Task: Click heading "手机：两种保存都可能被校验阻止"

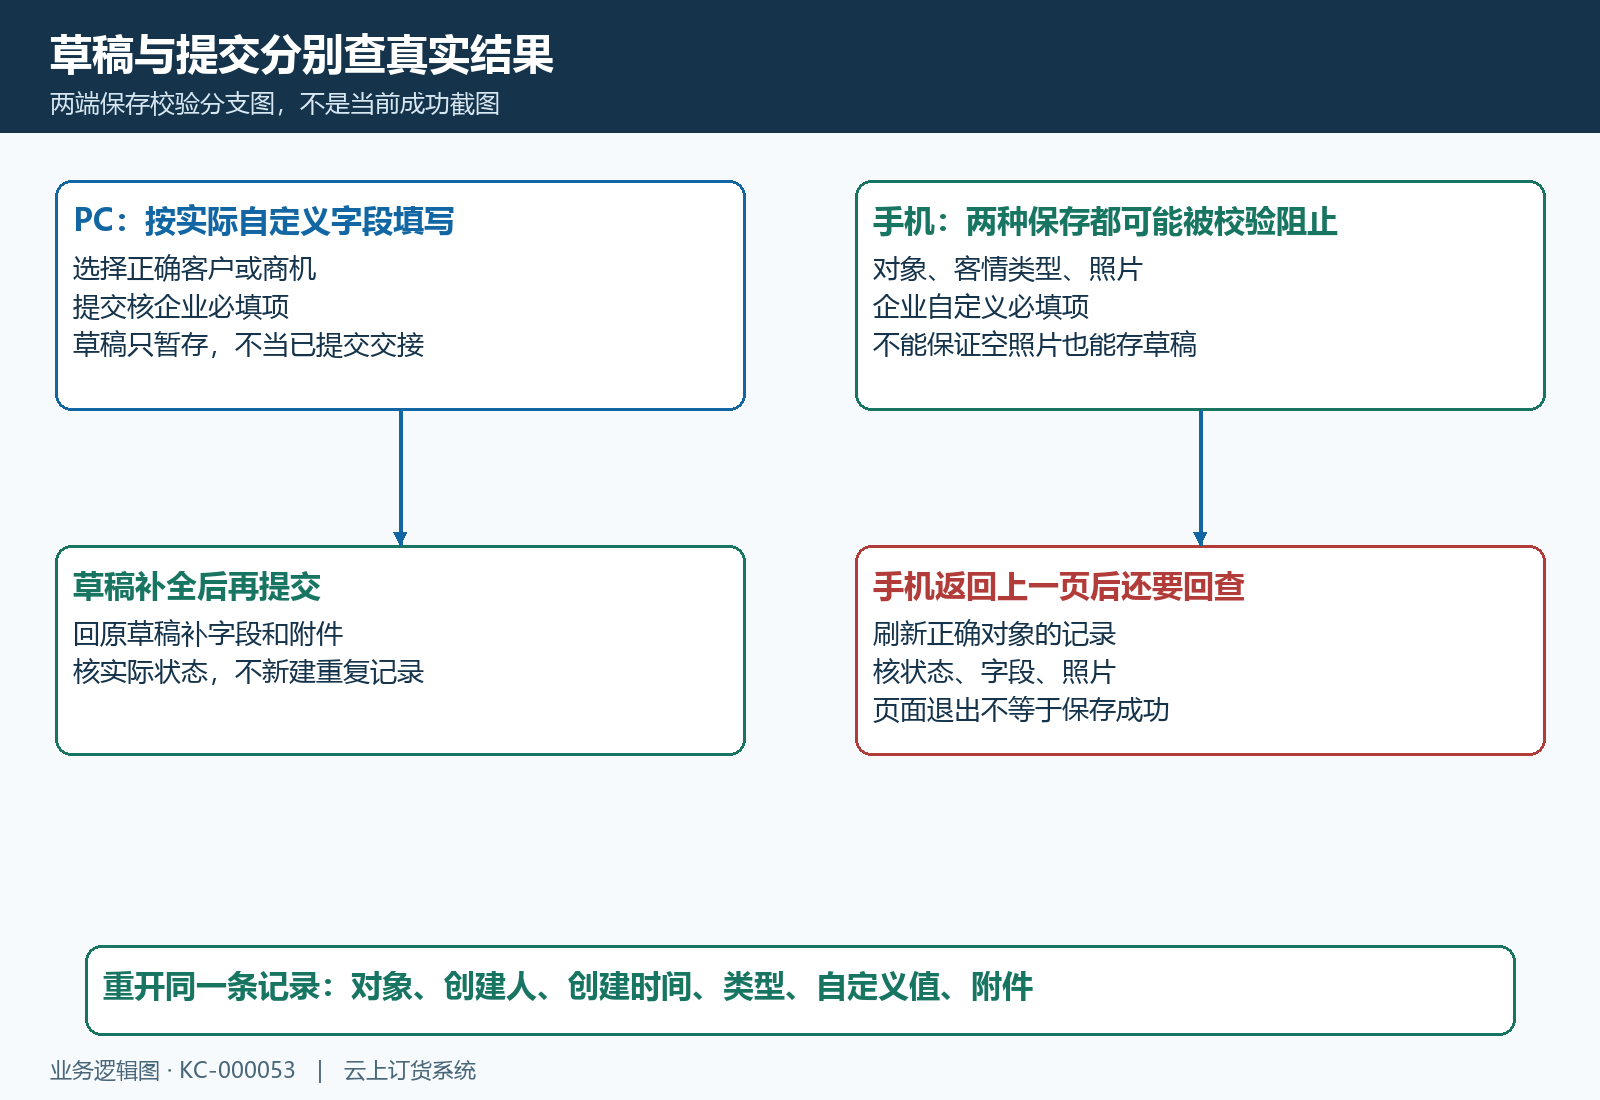Action: [1105, 221]
